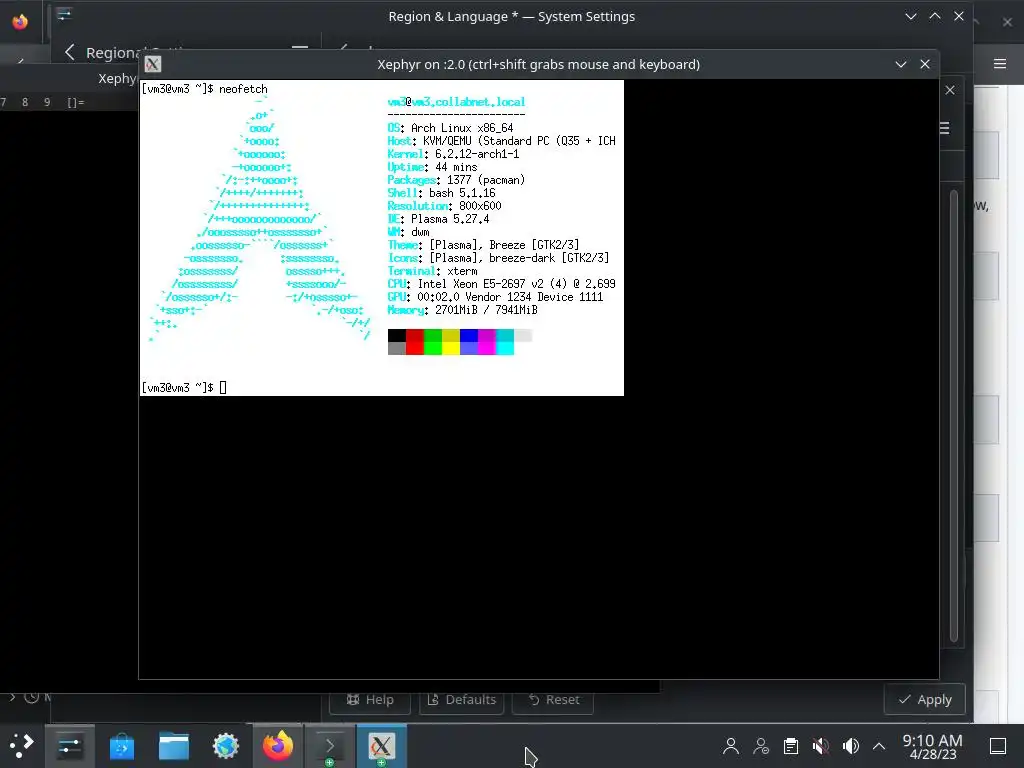
Task: Click the 'Memory: 2701MiB / 7941MiB' line
Action: (x=462, y=310)
